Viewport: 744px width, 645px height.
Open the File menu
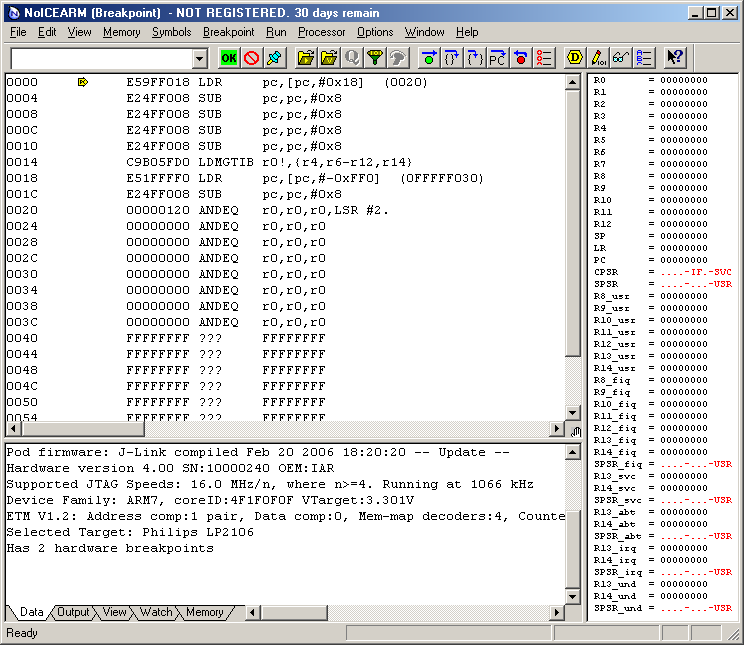(18, 32)
